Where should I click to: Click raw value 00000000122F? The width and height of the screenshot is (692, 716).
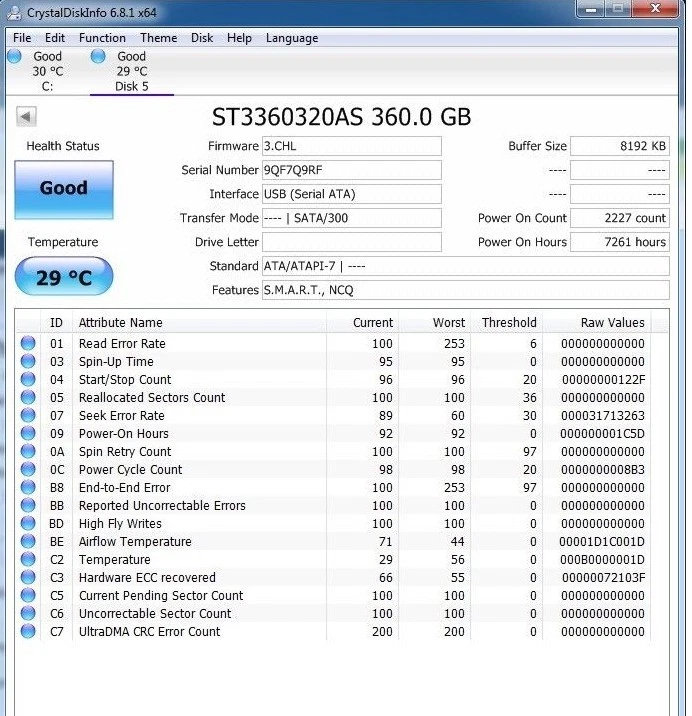point(603,379)
